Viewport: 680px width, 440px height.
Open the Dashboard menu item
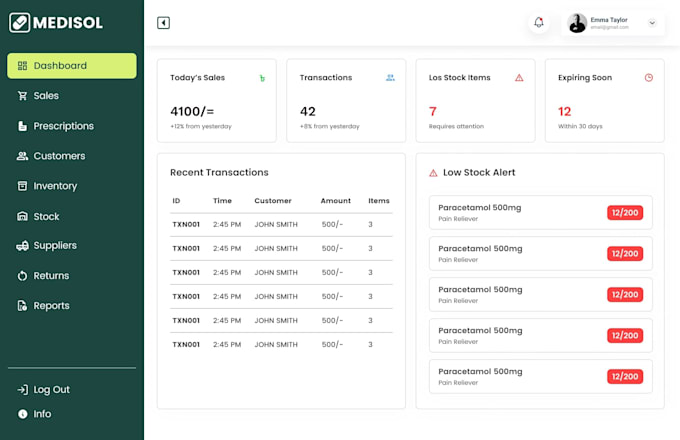72,66
